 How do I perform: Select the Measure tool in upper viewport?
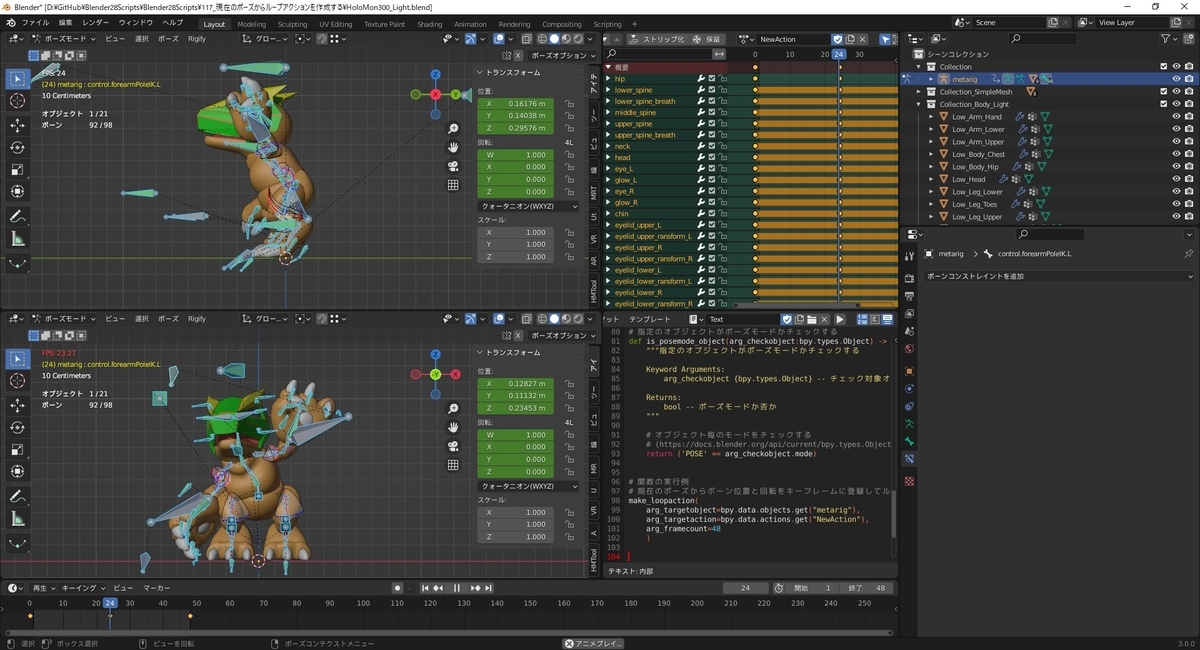[18, 239]
